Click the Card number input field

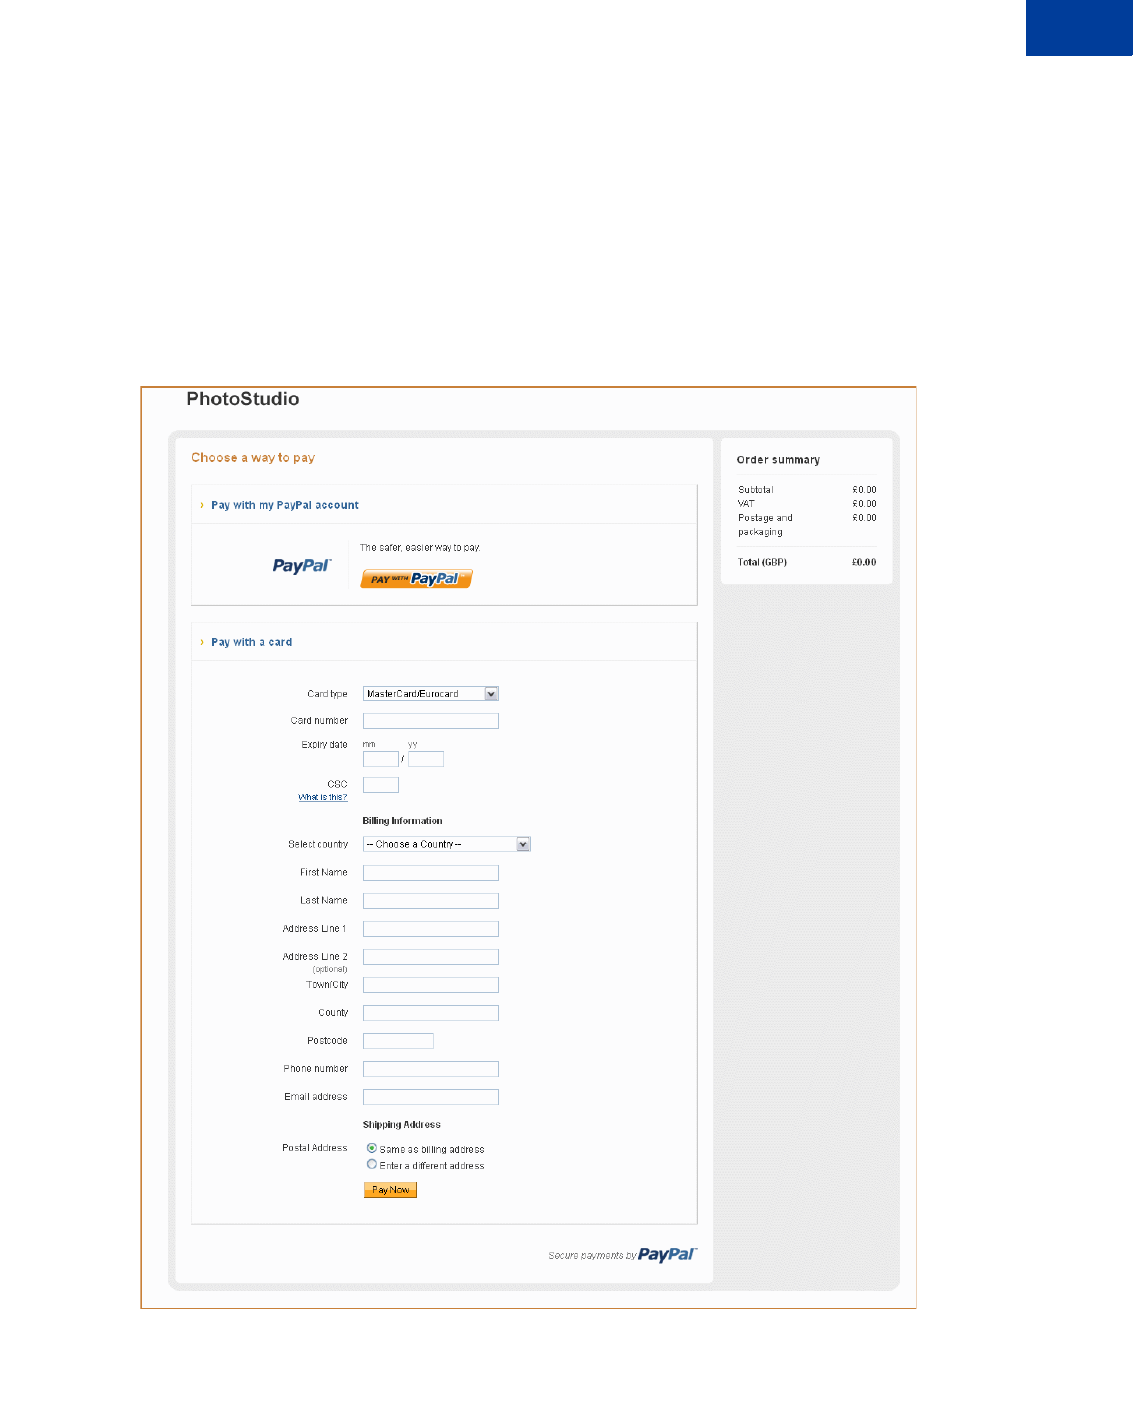click(x=431, y=721)
